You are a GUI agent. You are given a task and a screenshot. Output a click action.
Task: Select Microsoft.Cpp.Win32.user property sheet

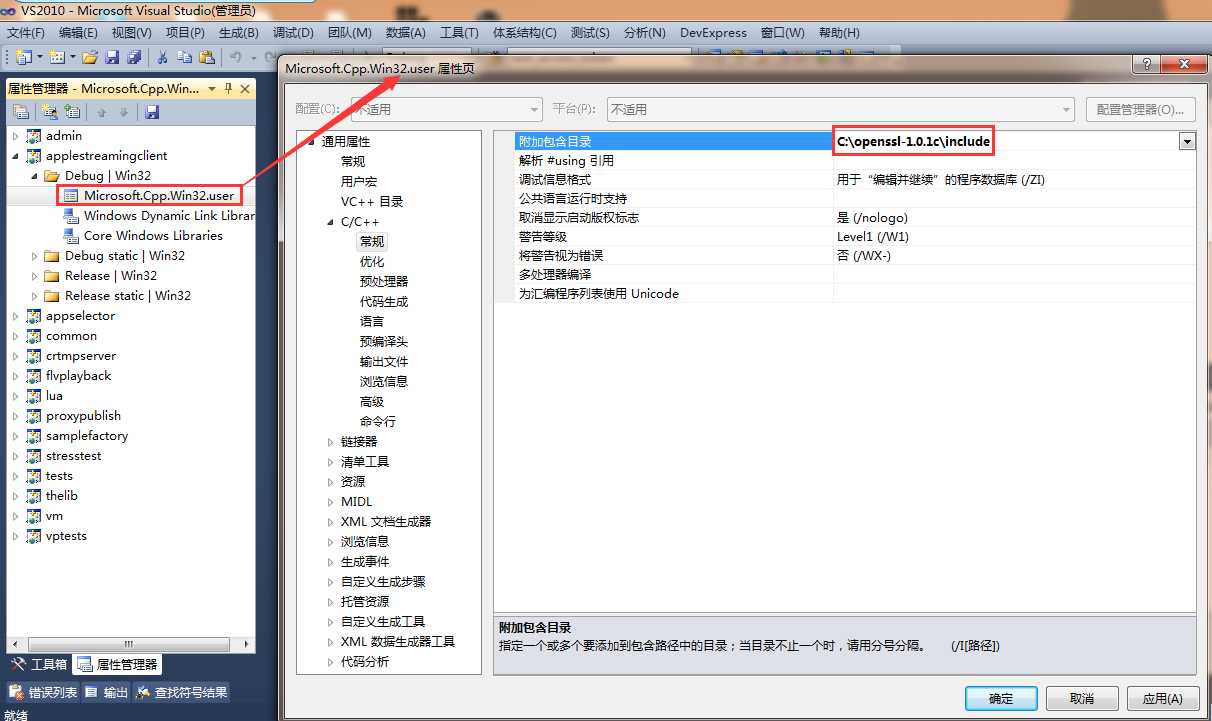tap(158, 196)
